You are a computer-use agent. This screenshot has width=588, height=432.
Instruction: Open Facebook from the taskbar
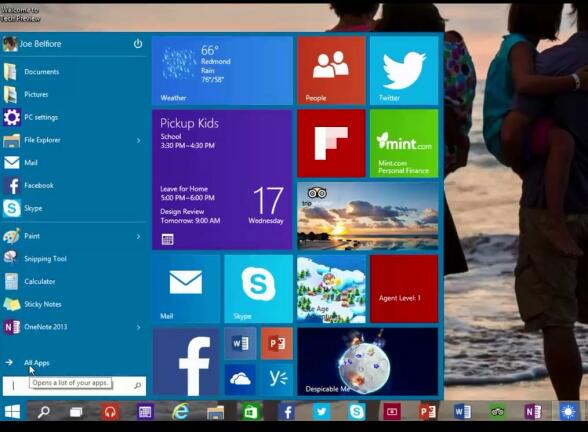(x=287, y=412)
